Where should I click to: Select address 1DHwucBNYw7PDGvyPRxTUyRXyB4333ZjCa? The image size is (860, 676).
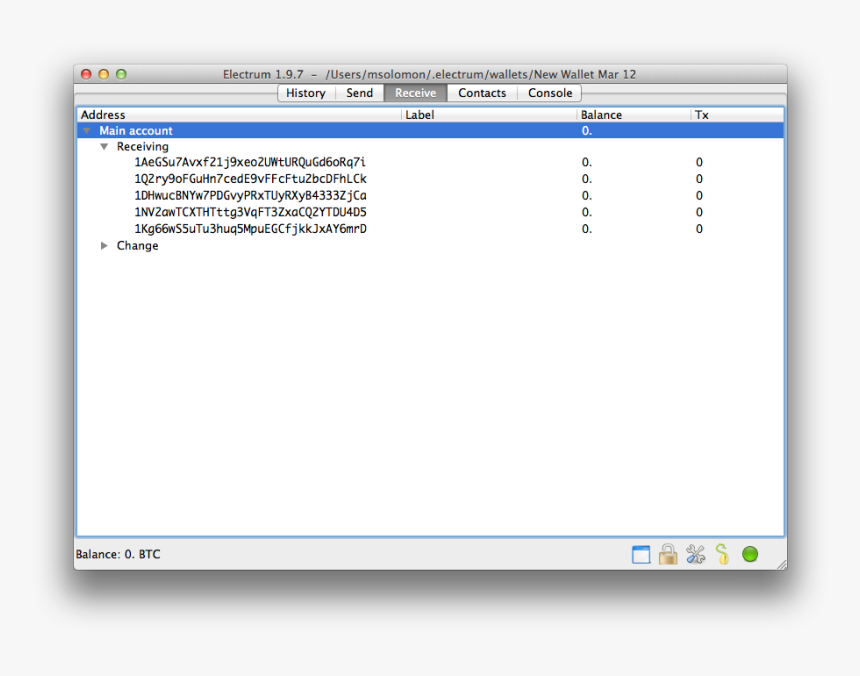(x=251, y=196)
